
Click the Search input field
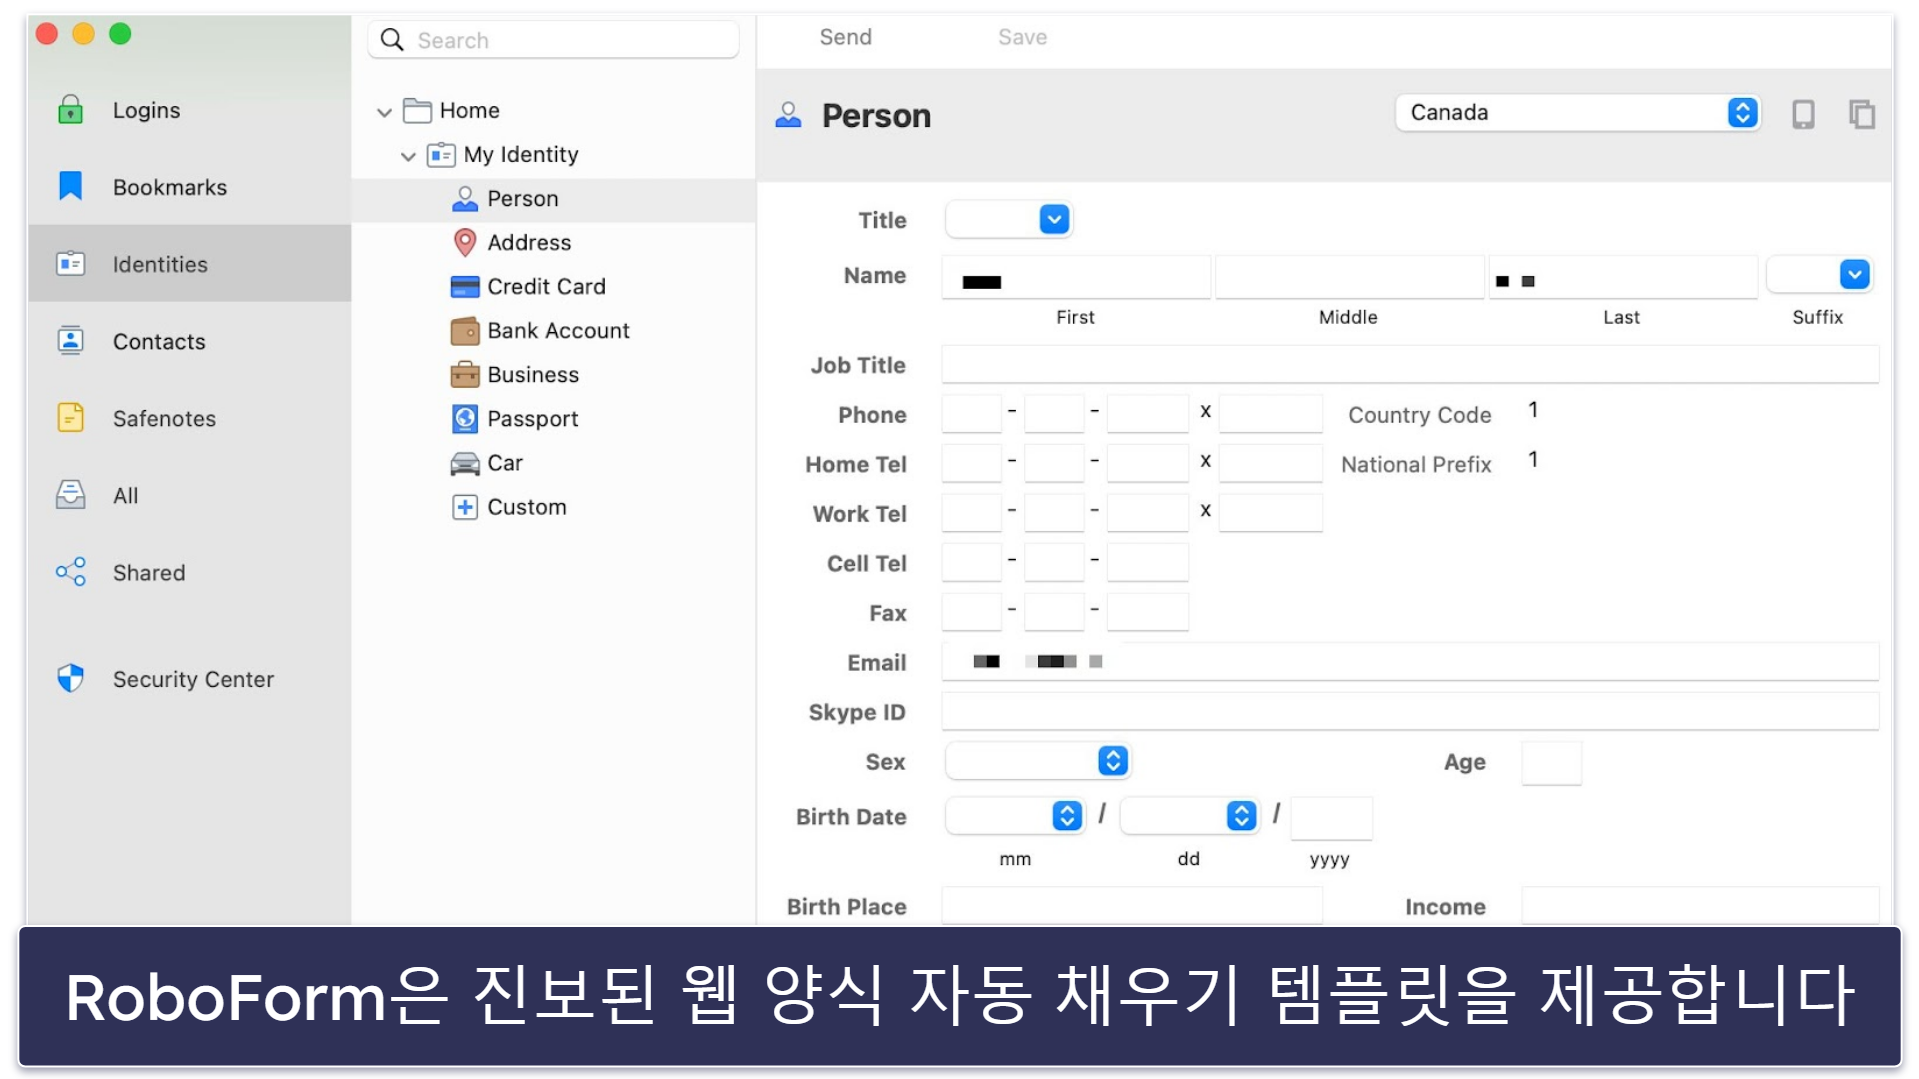pos(553,40)
